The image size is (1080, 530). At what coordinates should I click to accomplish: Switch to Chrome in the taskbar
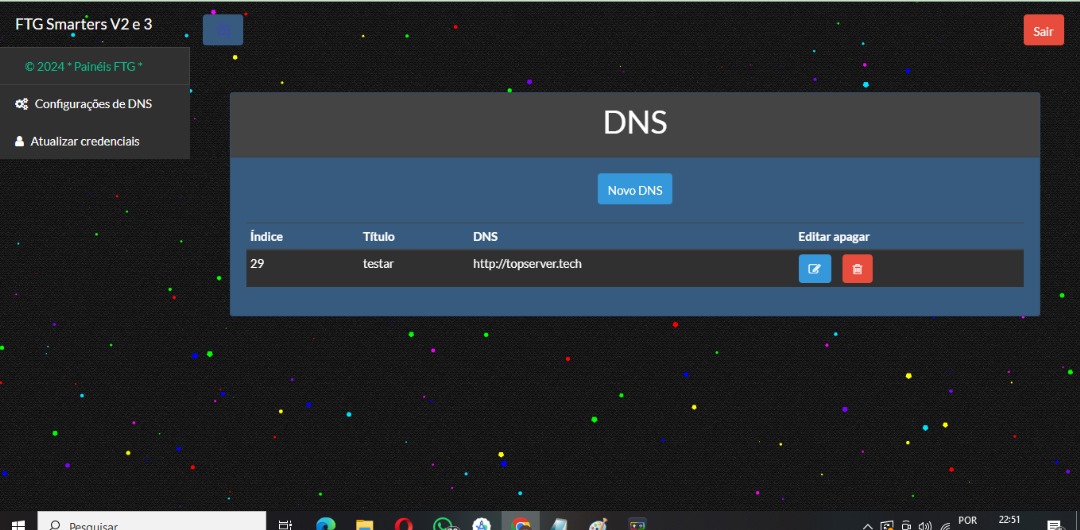coord(520,524)
